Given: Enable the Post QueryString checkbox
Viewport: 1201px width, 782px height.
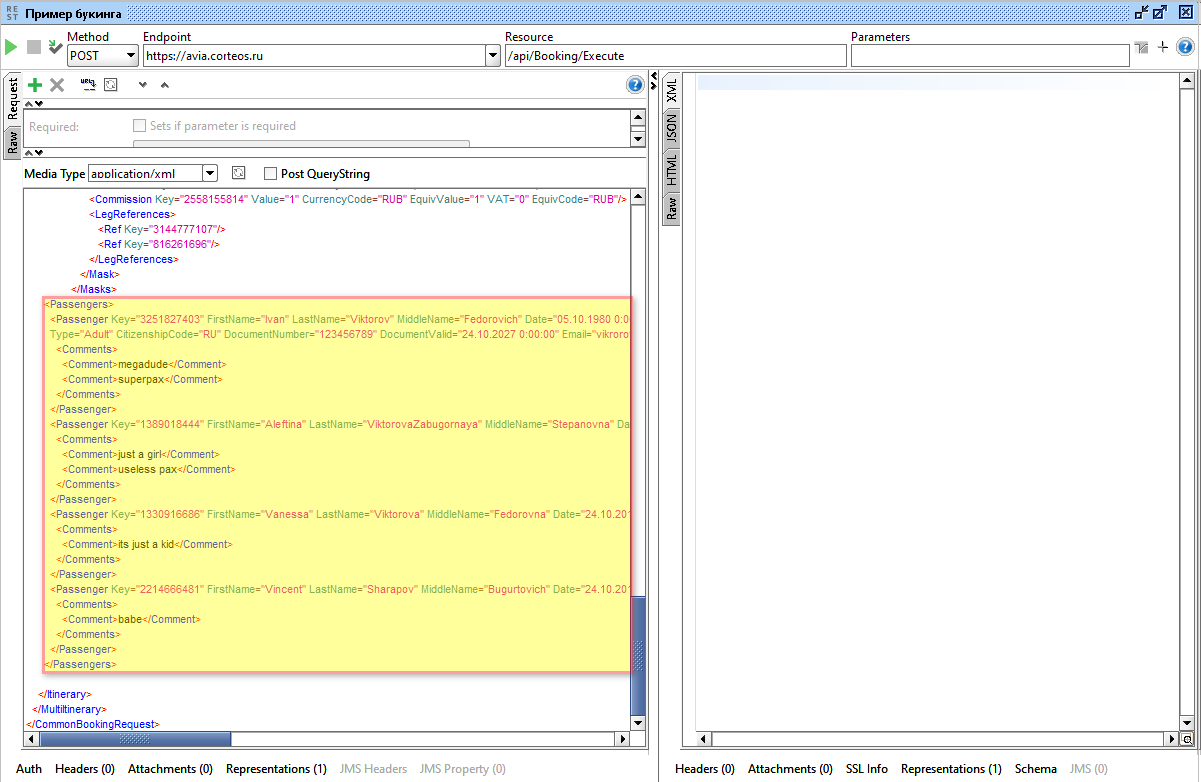Looking at the screenshot, I should [270, 174].
